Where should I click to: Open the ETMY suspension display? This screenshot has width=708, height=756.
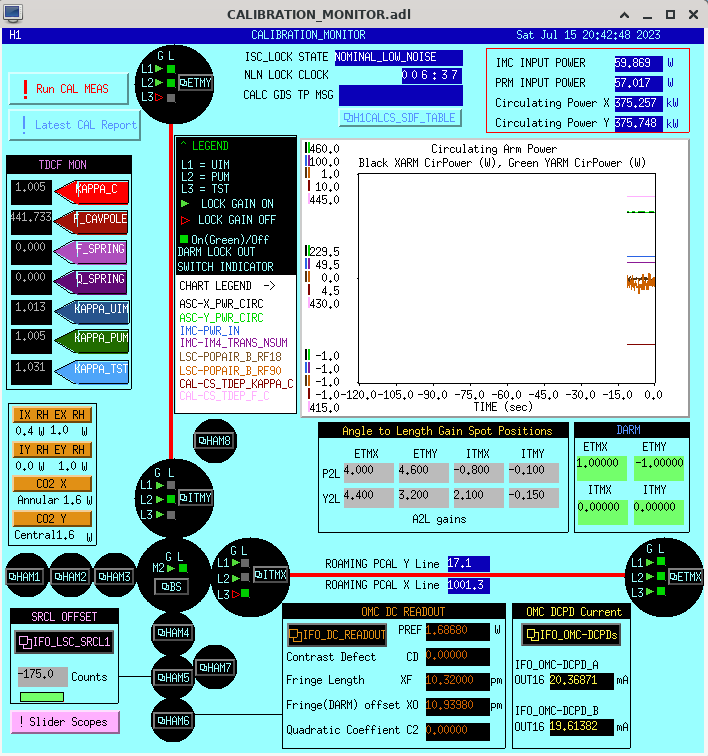196,83
